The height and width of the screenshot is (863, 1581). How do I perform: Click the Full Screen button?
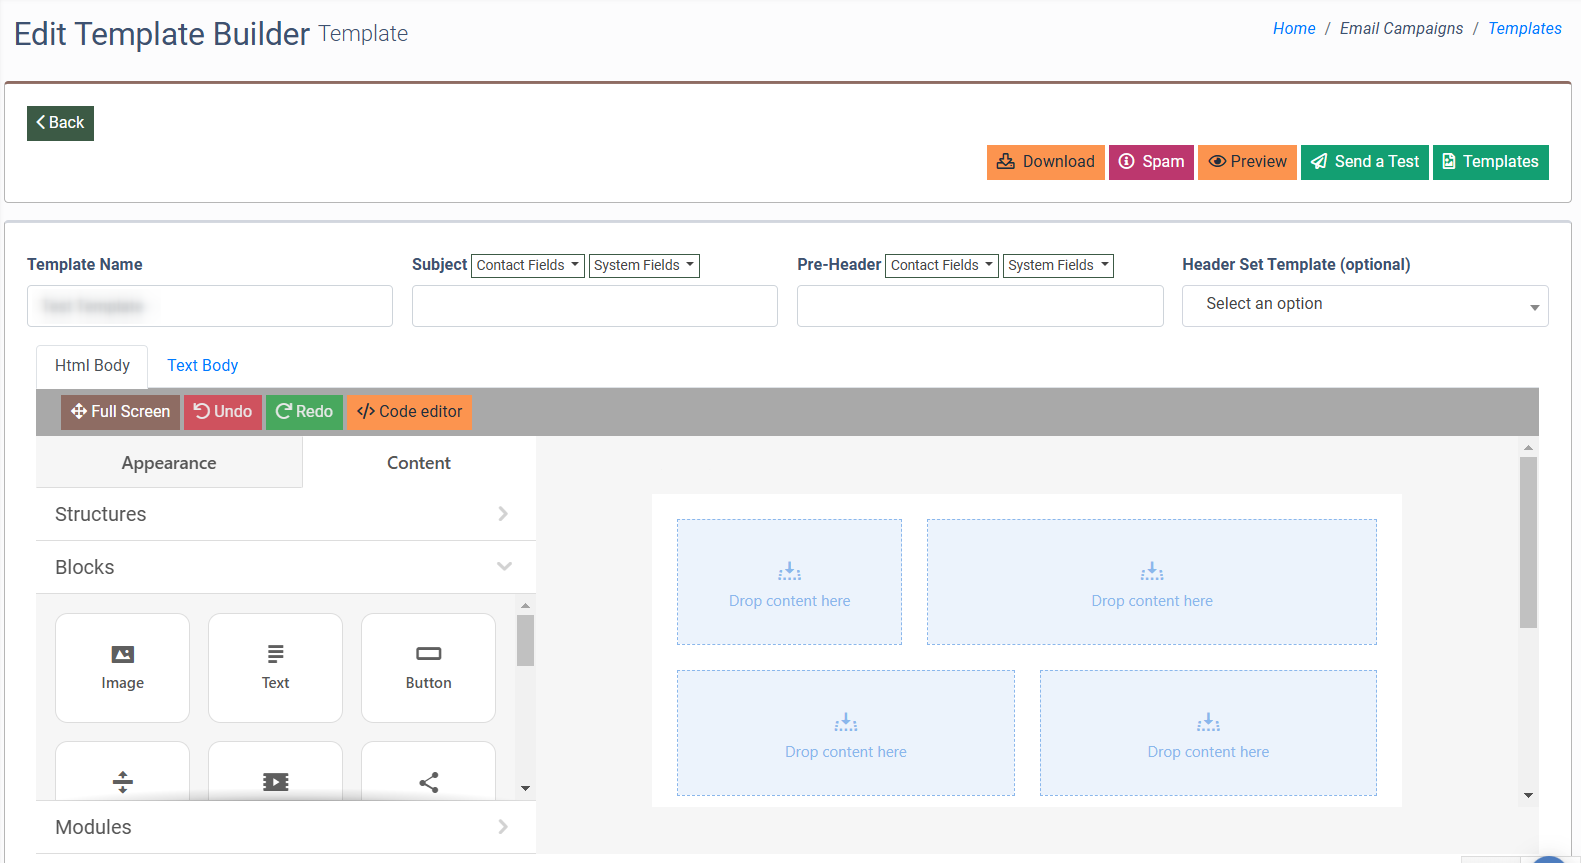[x=120, y=412]
